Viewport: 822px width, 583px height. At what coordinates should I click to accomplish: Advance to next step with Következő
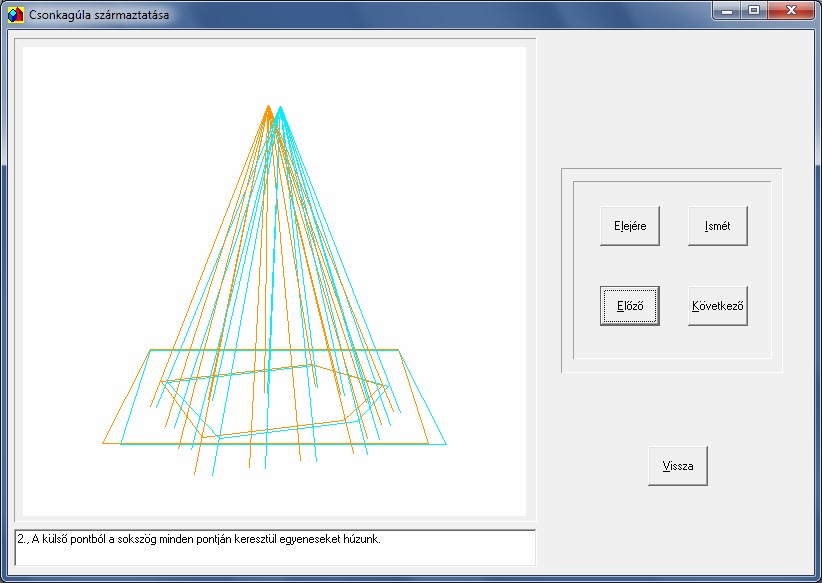[x=717, y=306]
